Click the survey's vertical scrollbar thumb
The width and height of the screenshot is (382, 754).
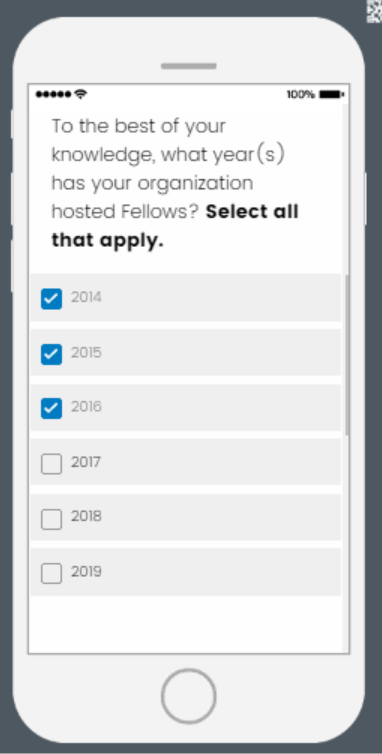click(346, 356)
